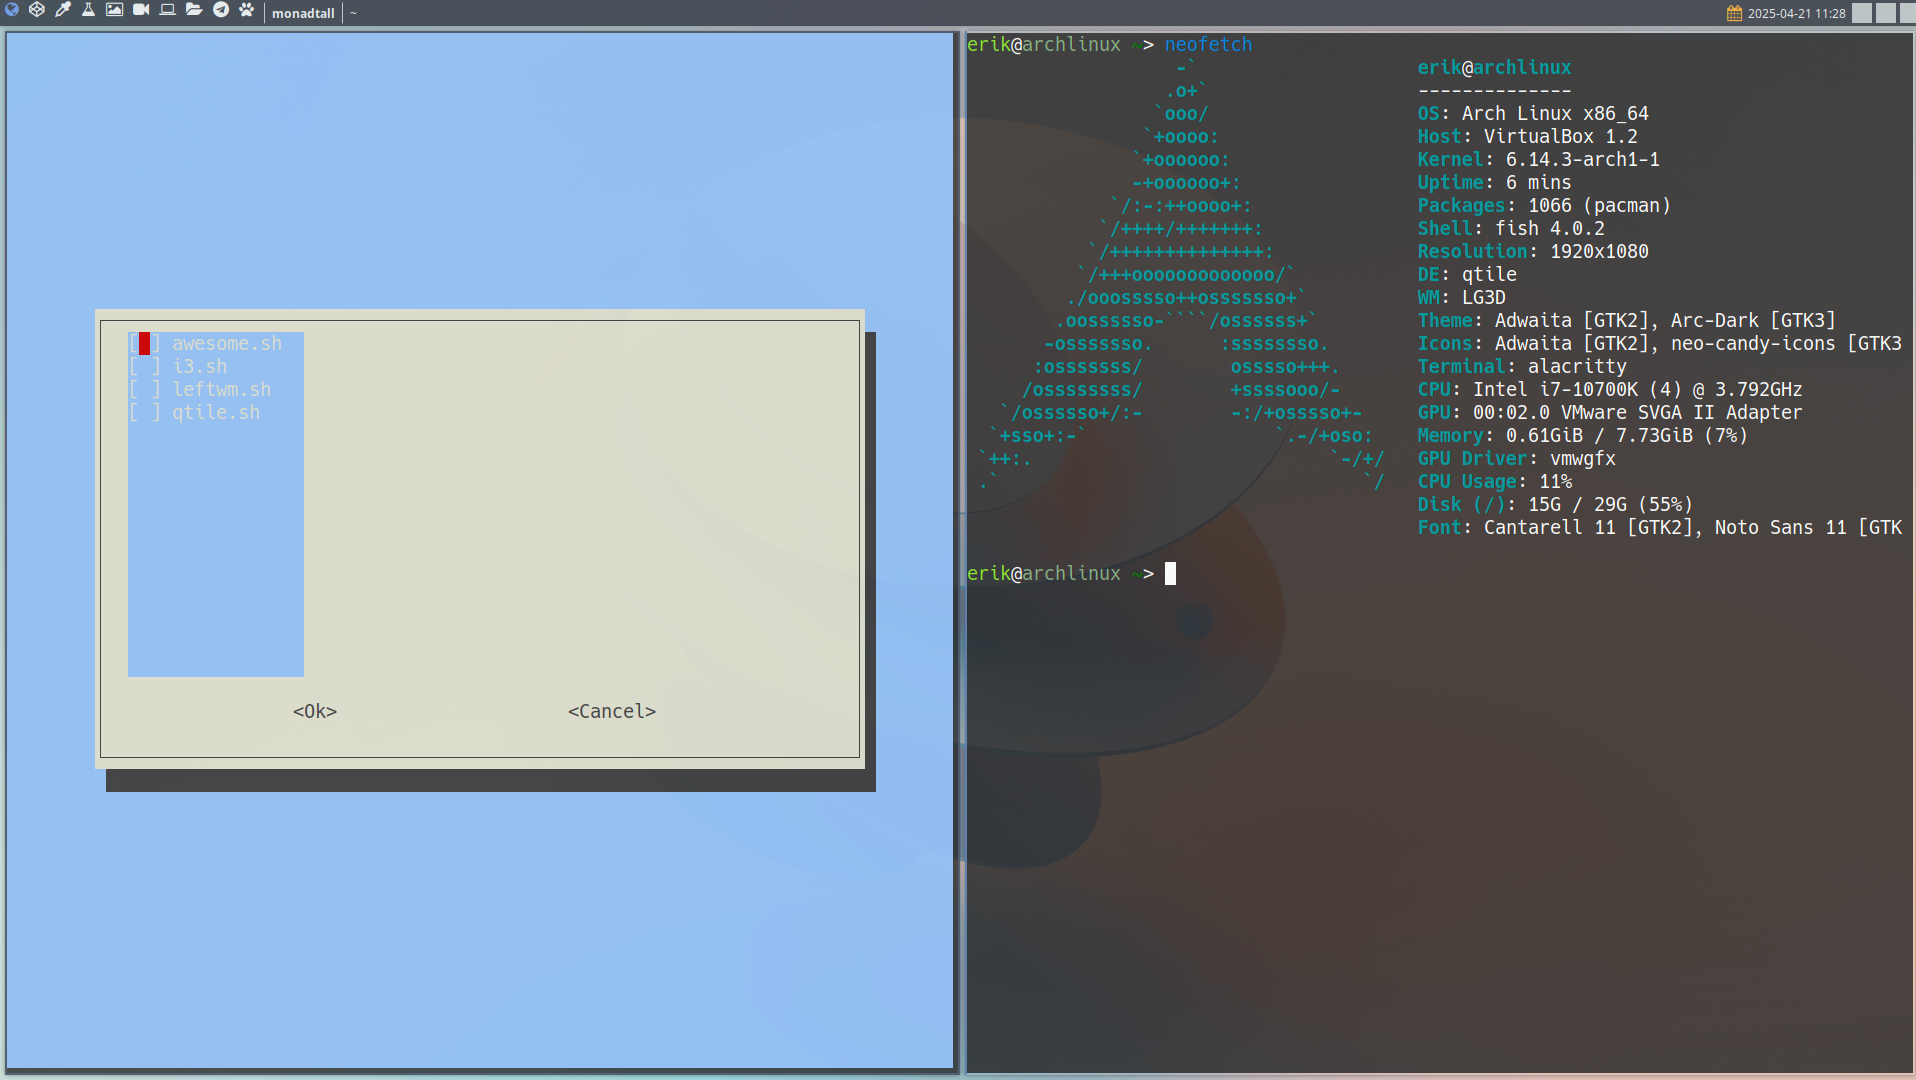Click the Packages: 1066 (pacman) line

1544,206
